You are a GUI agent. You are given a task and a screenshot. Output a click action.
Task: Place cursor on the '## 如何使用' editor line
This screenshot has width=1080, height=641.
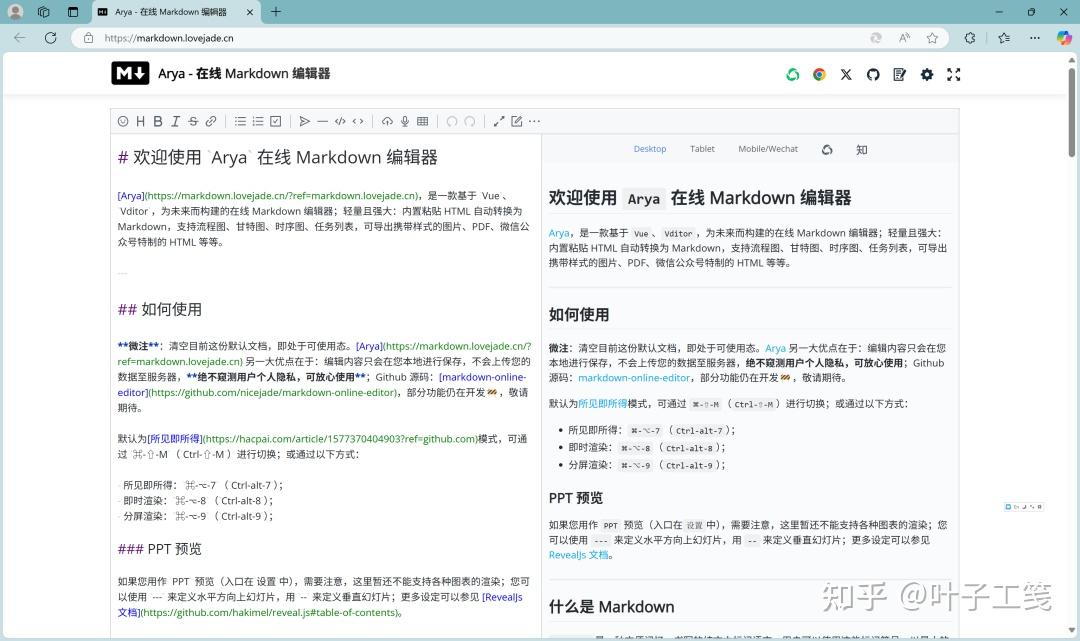coord(160,309)
